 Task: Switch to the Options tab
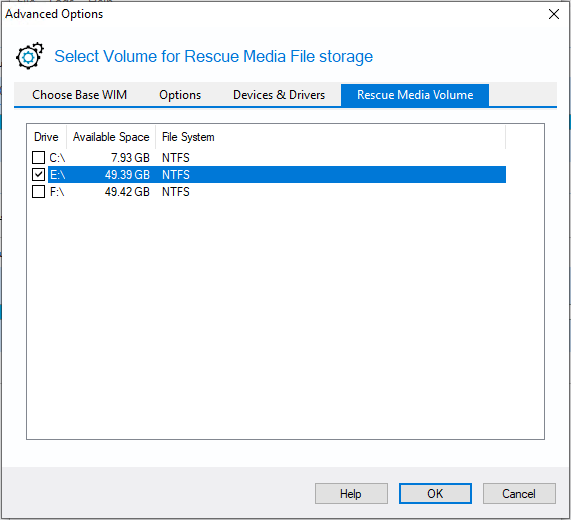(180, 95)
